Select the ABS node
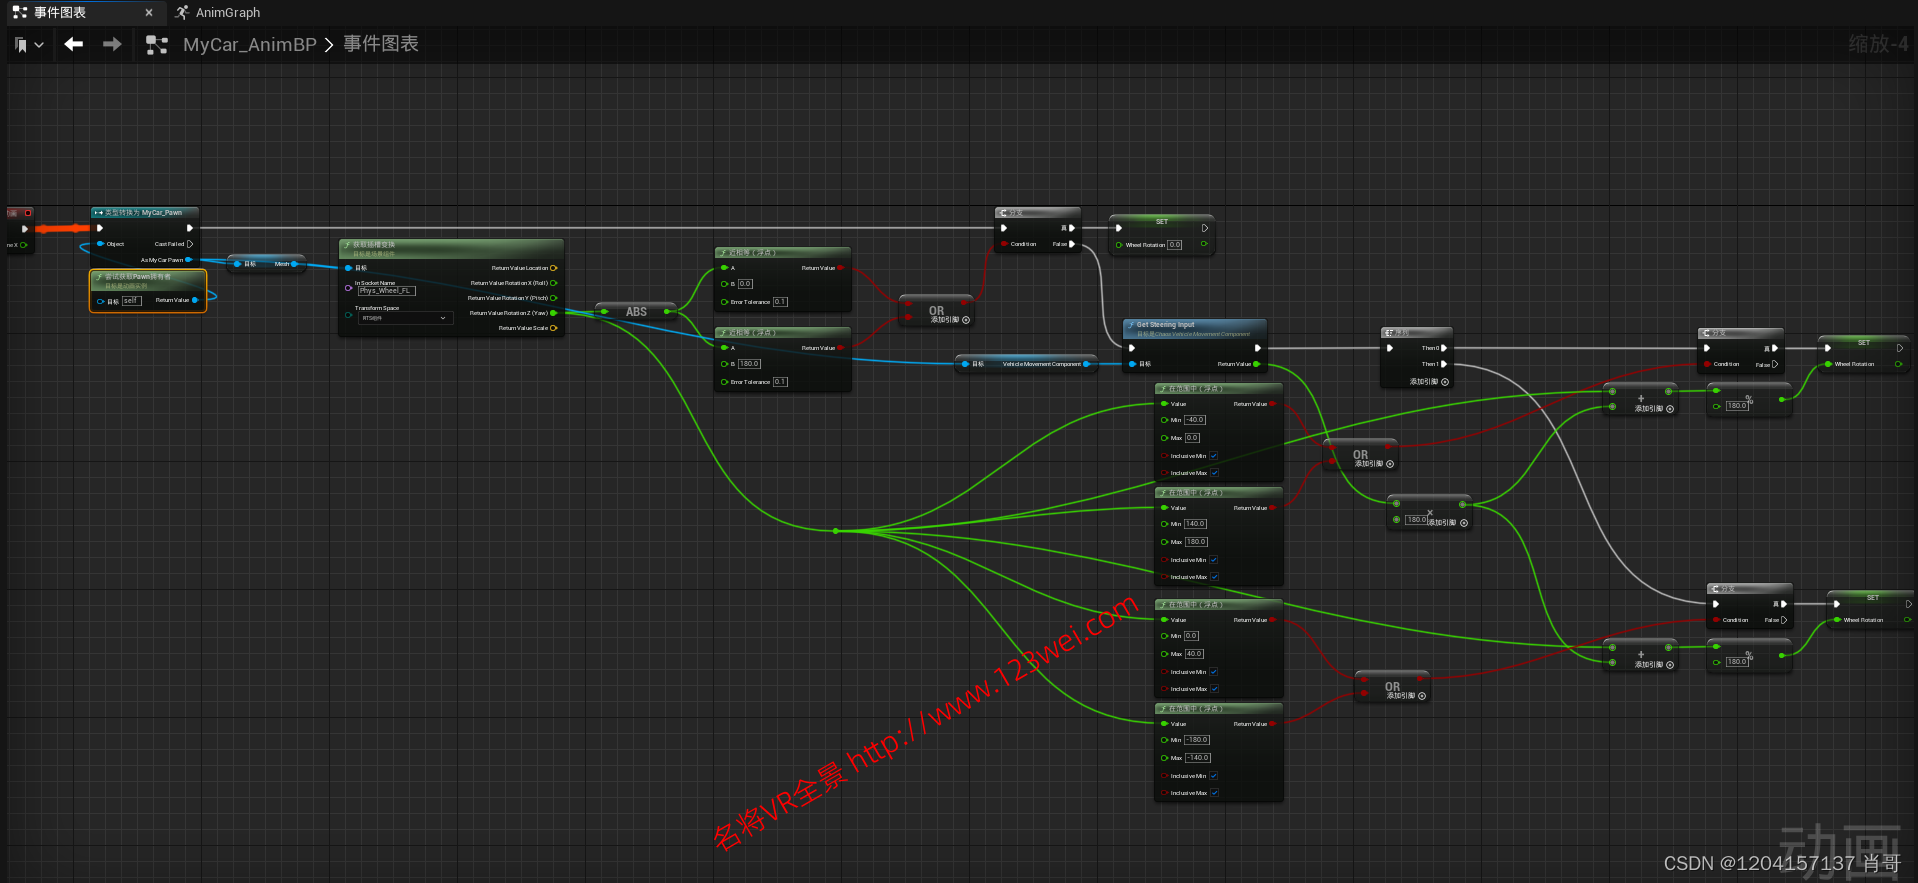 (636, 312)
